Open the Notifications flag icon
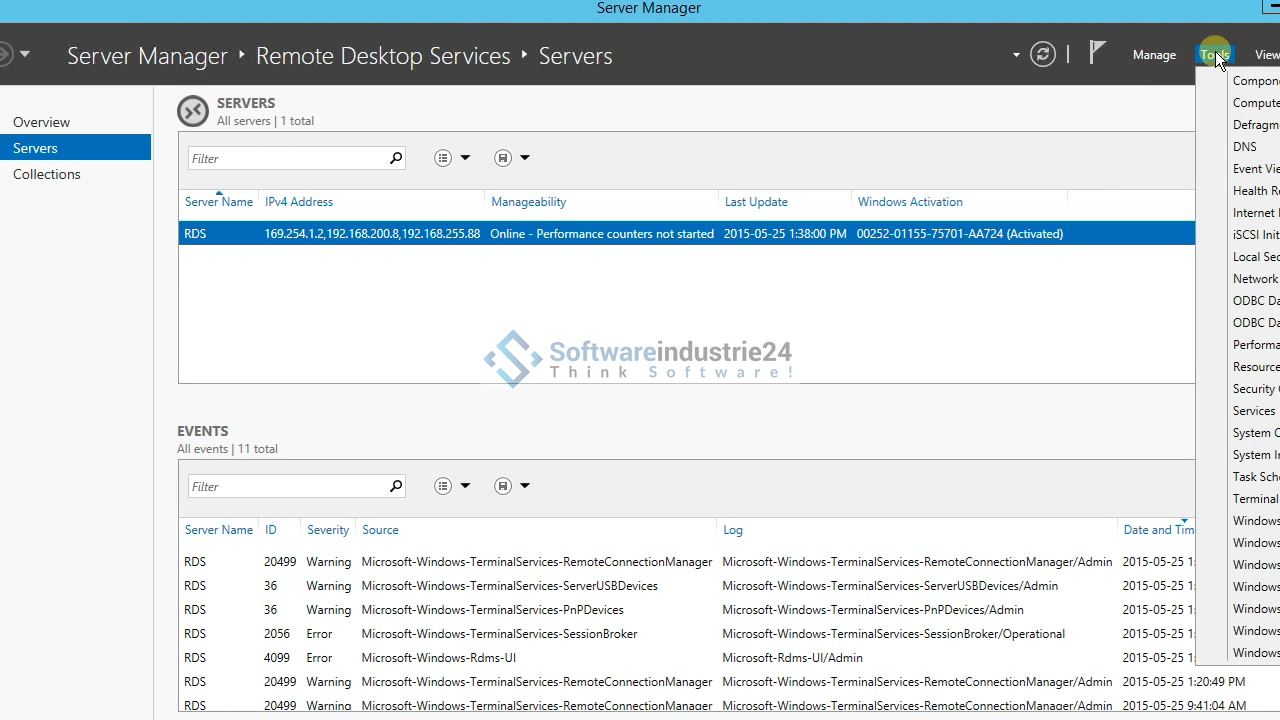Screen dimensions: 1280x720 pos(1097,53)
